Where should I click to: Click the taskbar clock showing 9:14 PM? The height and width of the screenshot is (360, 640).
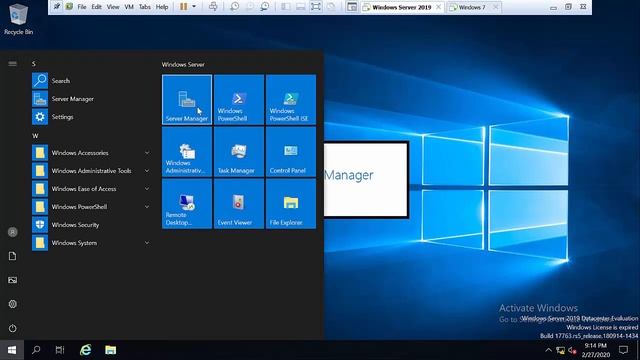point(596,350)
